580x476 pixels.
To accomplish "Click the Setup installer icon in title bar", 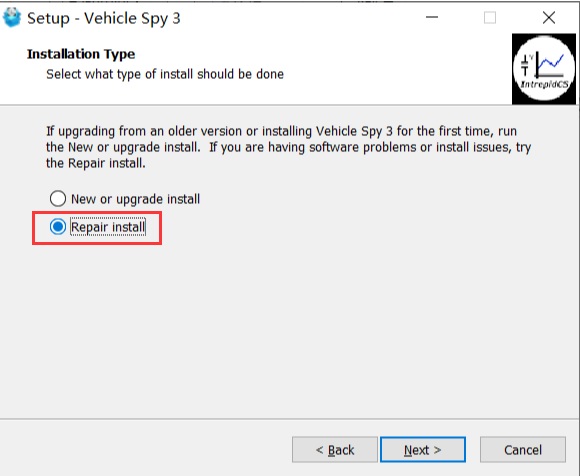I will [x=12, y=17].
